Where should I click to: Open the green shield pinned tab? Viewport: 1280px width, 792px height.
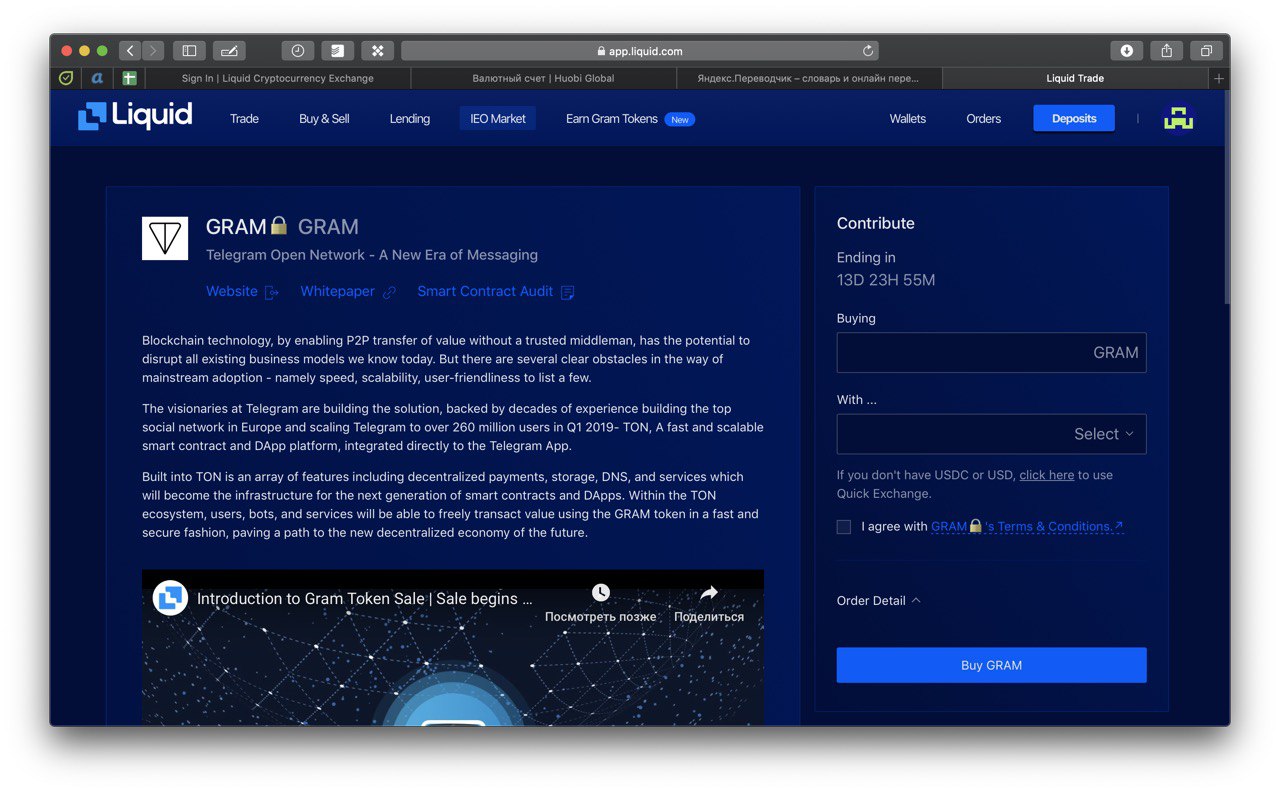tap(66, 78)
